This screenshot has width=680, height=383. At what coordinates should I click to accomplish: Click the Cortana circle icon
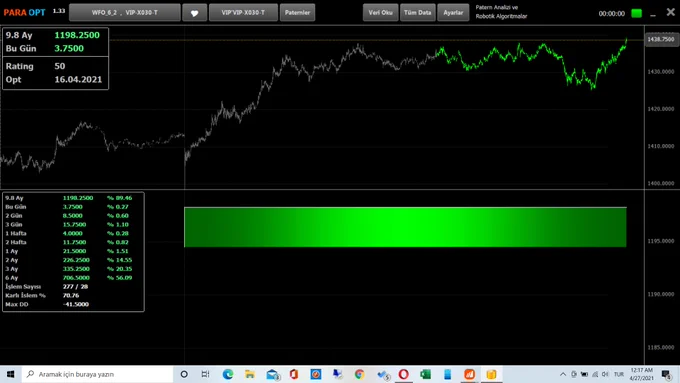[184, 374]
